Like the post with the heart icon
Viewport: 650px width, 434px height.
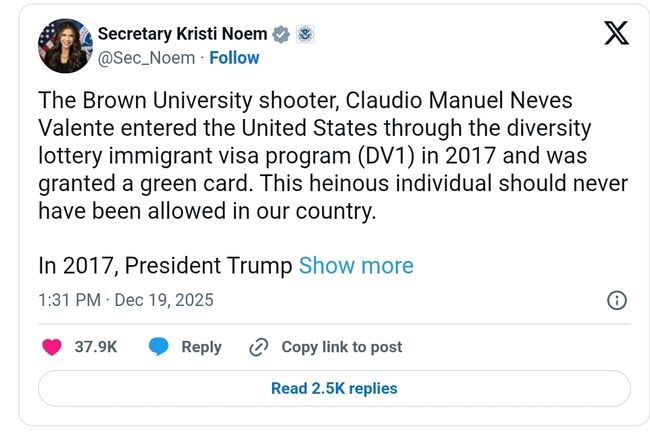(x=52, y=347)
